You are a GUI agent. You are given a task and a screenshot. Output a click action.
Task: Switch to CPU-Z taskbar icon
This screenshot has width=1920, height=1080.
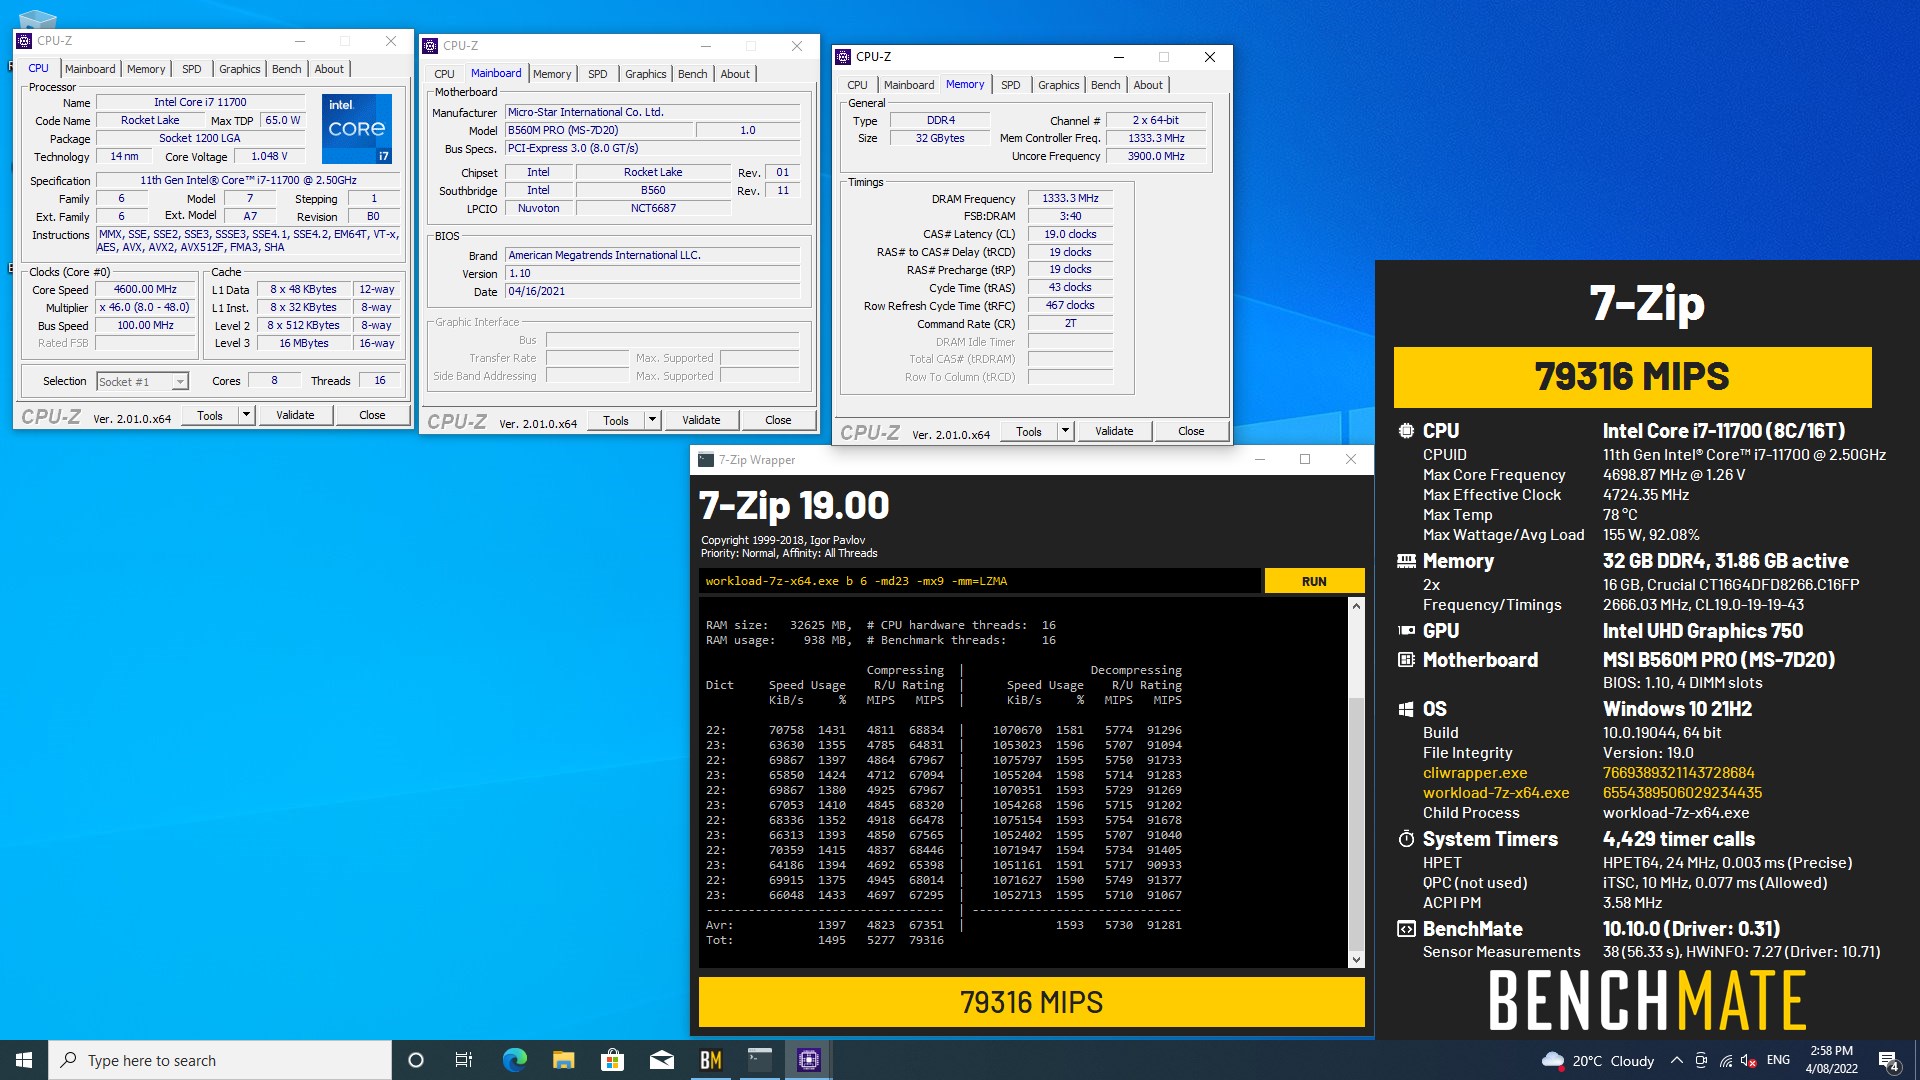(x=809, y=1060)
